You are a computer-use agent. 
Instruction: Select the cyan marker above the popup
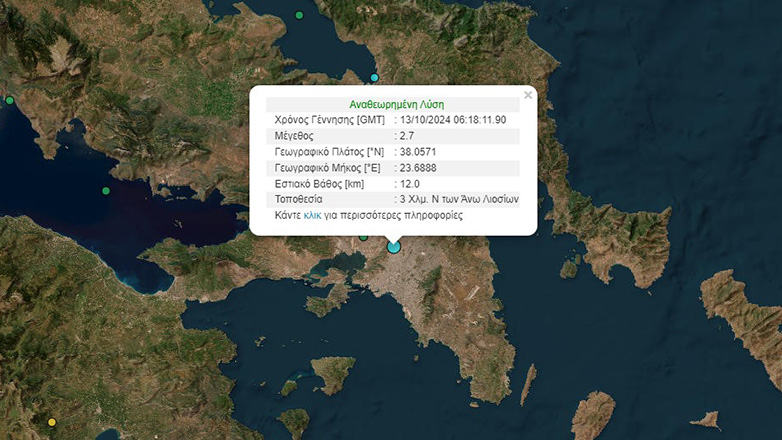pyautogui.click(x=374, y=77)
